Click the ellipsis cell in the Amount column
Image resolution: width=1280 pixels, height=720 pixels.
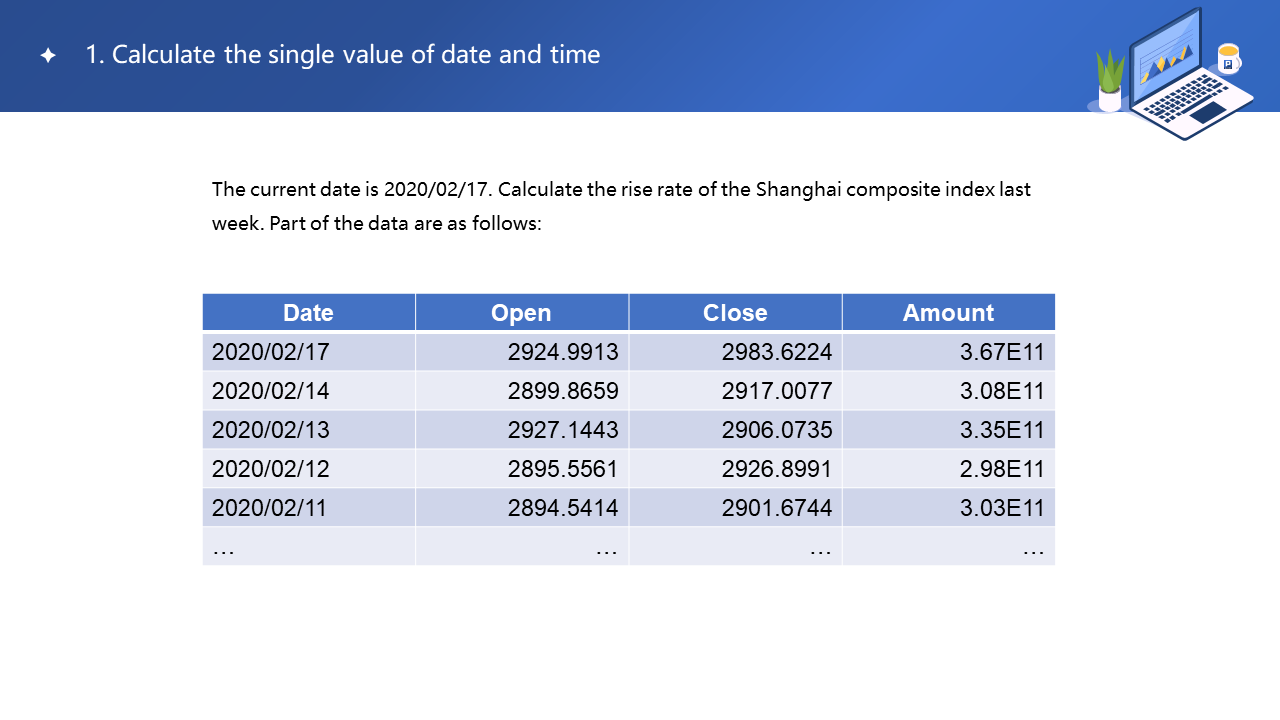949,546
